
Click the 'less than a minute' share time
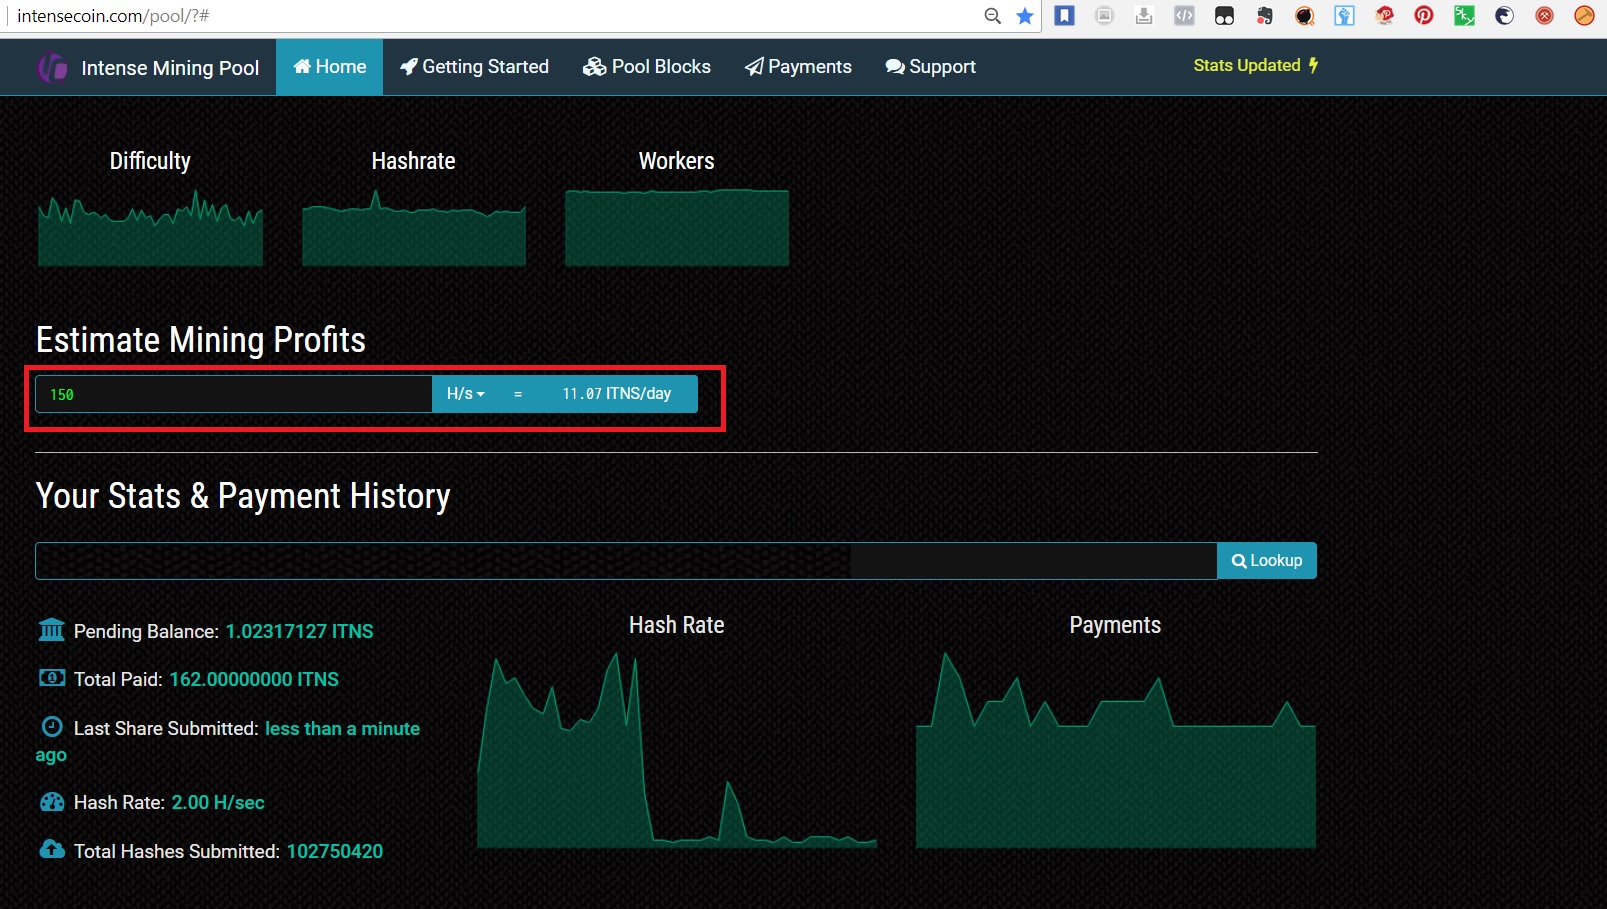point(342,728)
